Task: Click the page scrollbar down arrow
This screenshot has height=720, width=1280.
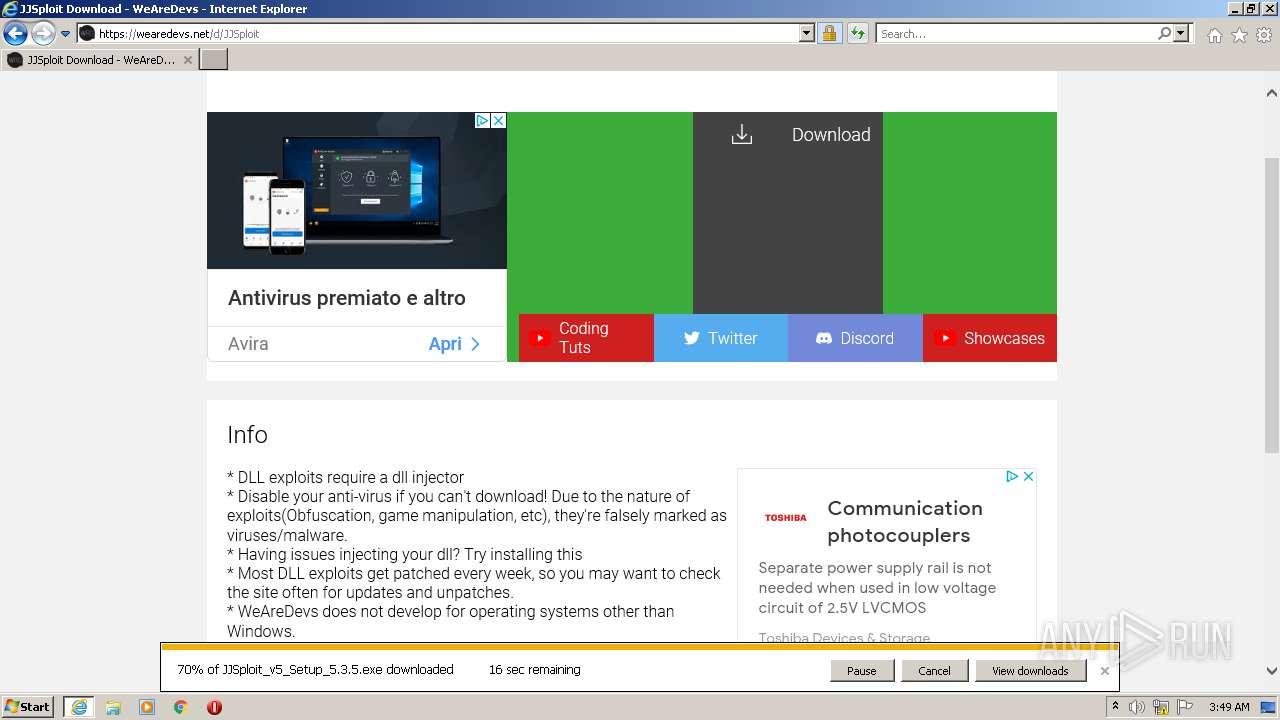Action: [x=1272, y=671]
